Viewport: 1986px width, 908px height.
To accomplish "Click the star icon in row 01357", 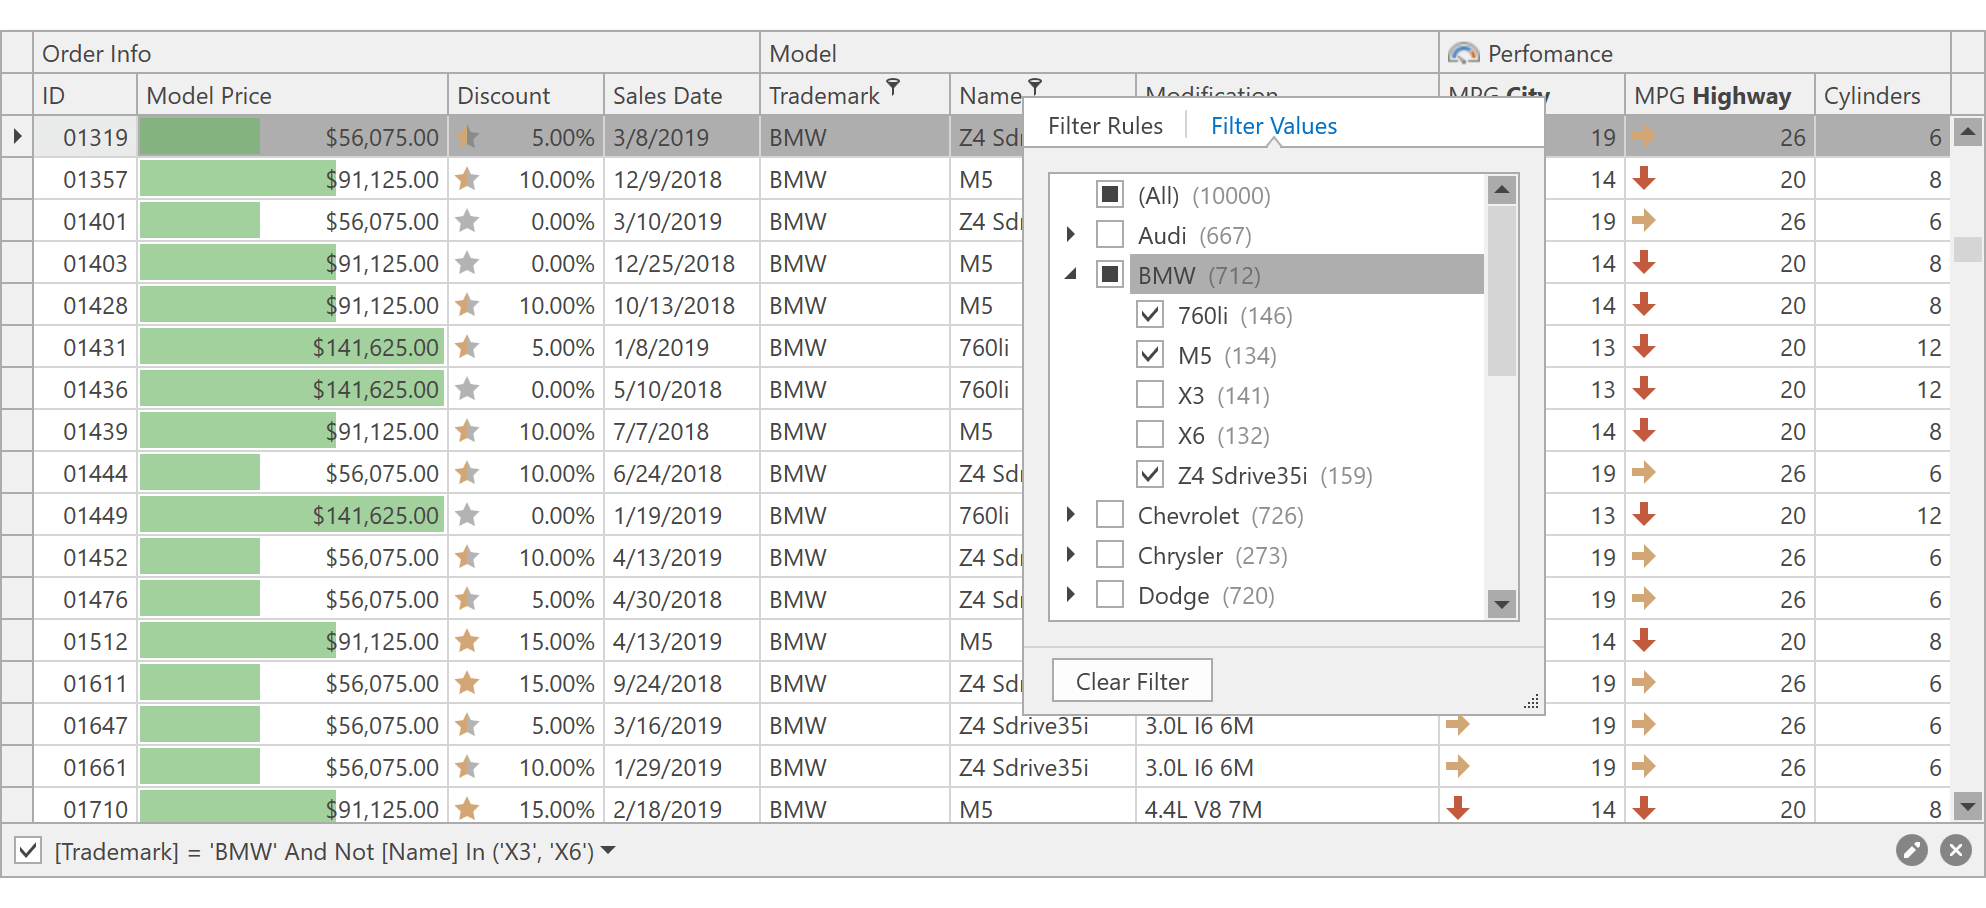I will click(x=466, y=179).
